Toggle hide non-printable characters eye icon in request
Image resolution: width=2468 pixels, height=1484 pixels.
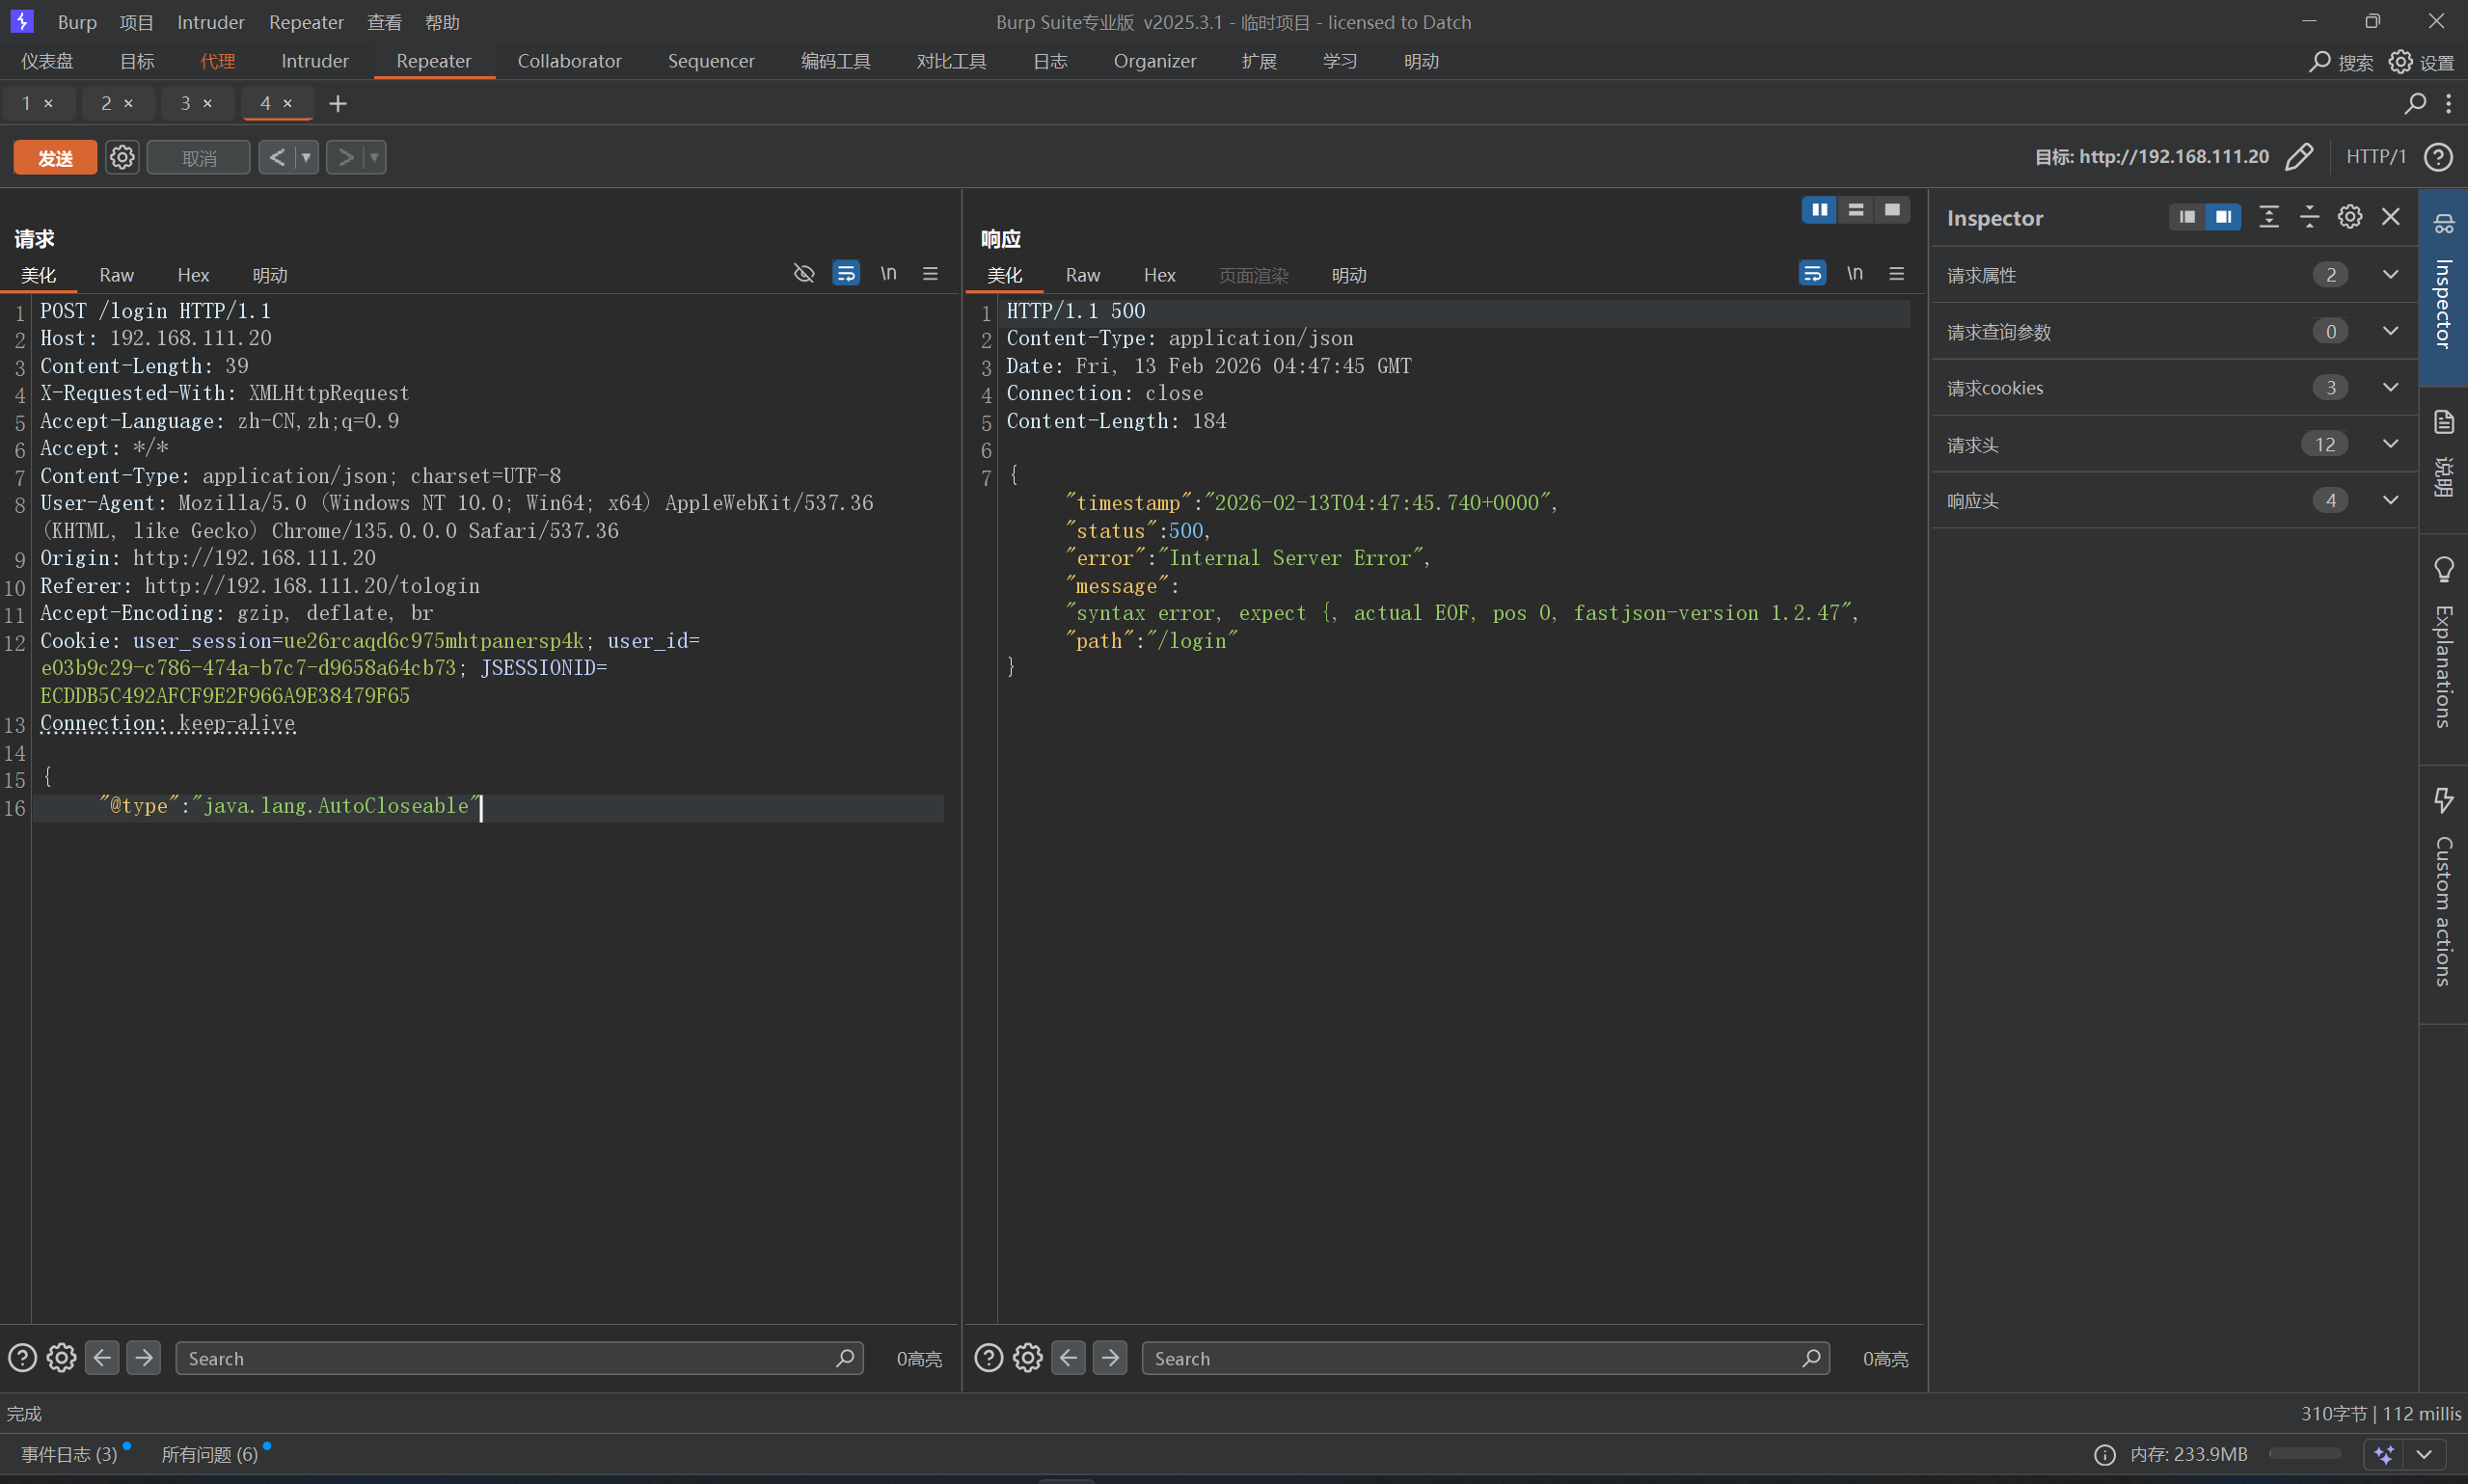[804, 273]
